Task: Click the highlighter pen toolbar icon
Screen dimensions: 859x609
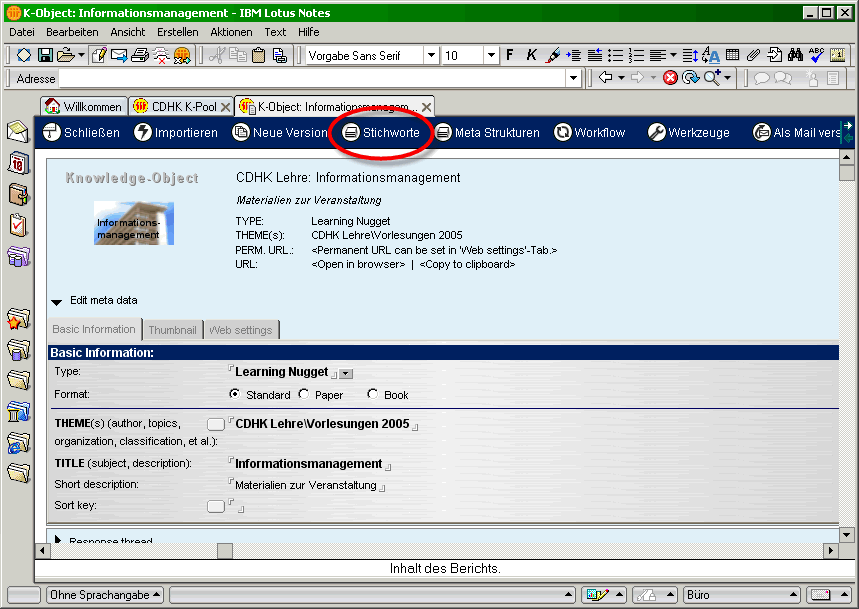Action: [x=553, y=55]
